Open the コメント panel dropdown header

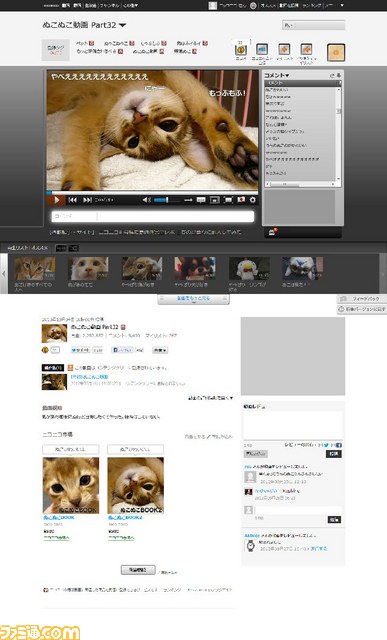276,76
